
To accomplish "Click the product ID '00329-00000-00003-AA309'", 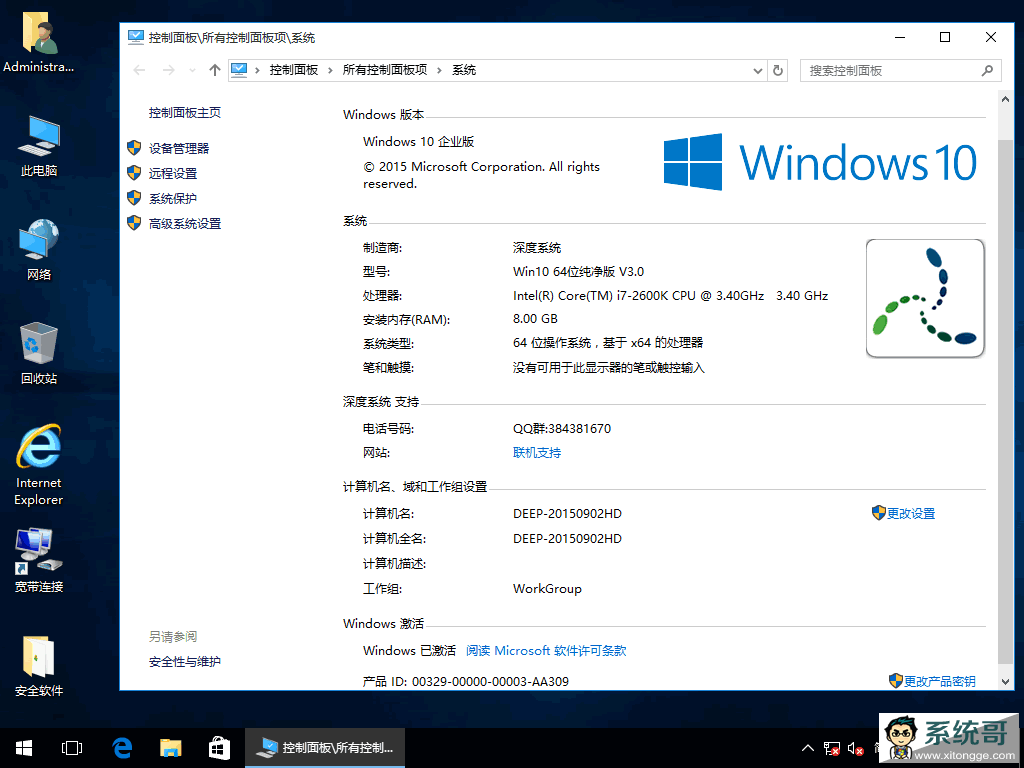I will [490, 681].
